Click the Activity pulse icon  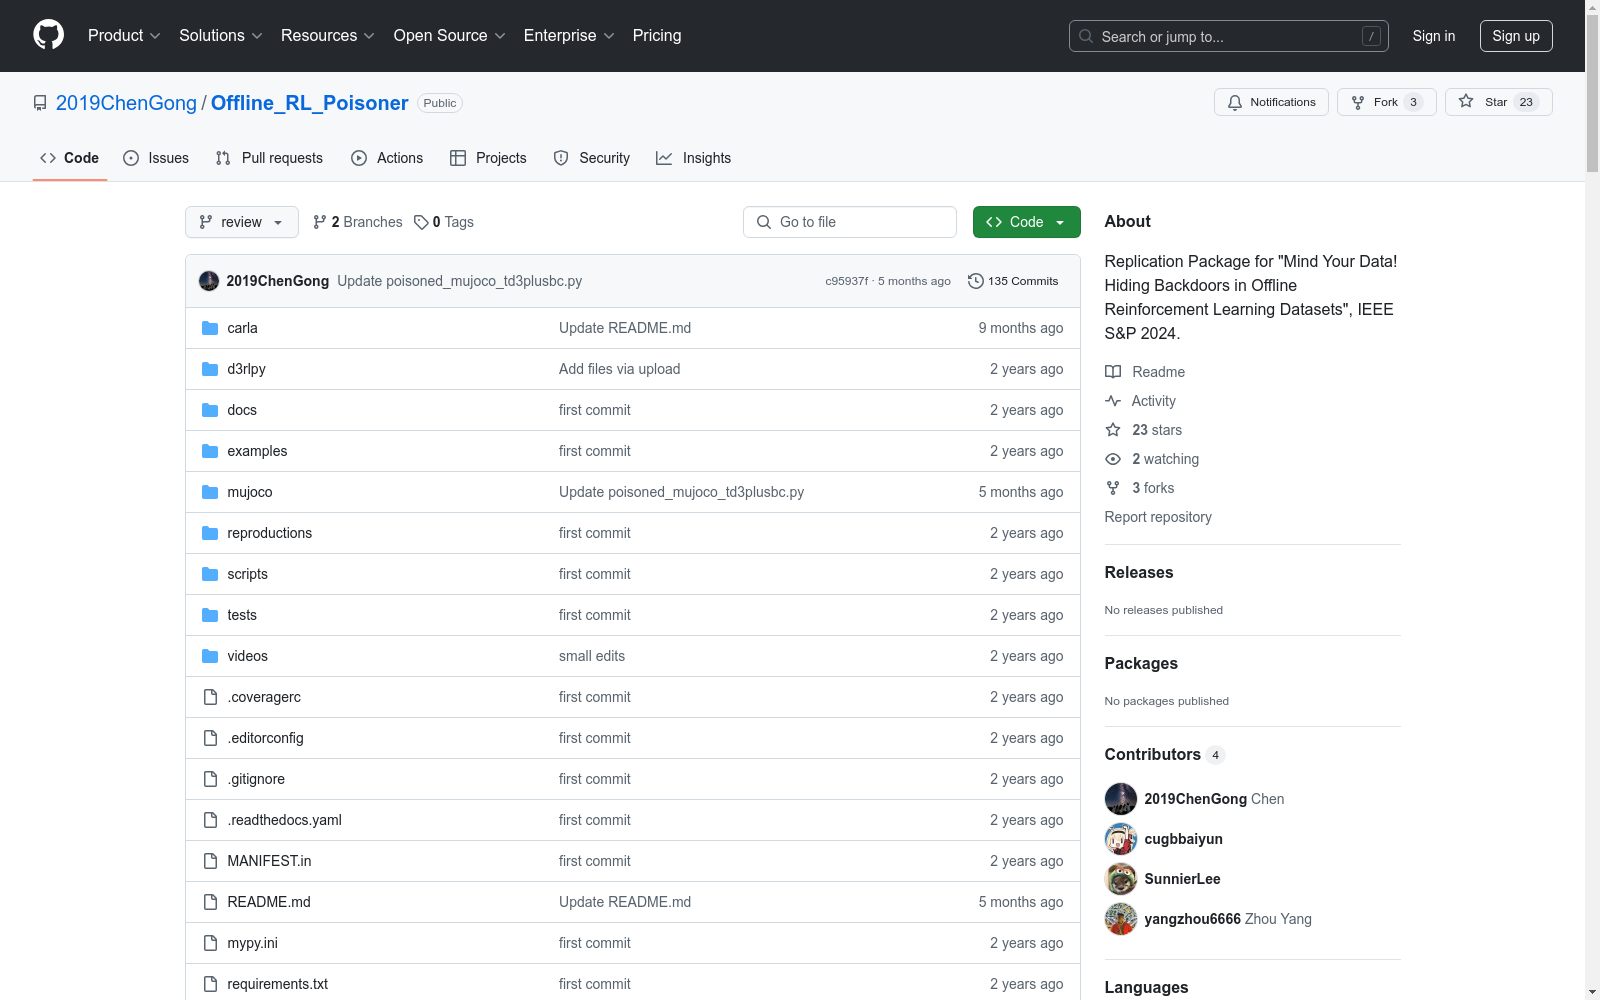[x=1113, y=401]
